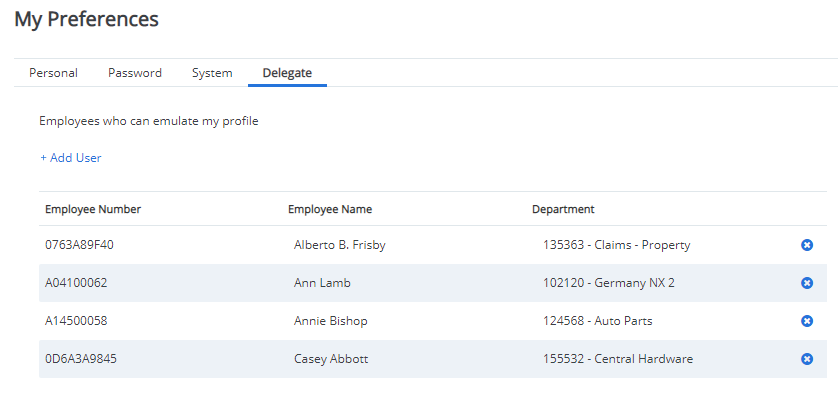The width and height of the screenshot is (838, 404).
Task: Click the Department column header
Action: [x=563, y=209]
